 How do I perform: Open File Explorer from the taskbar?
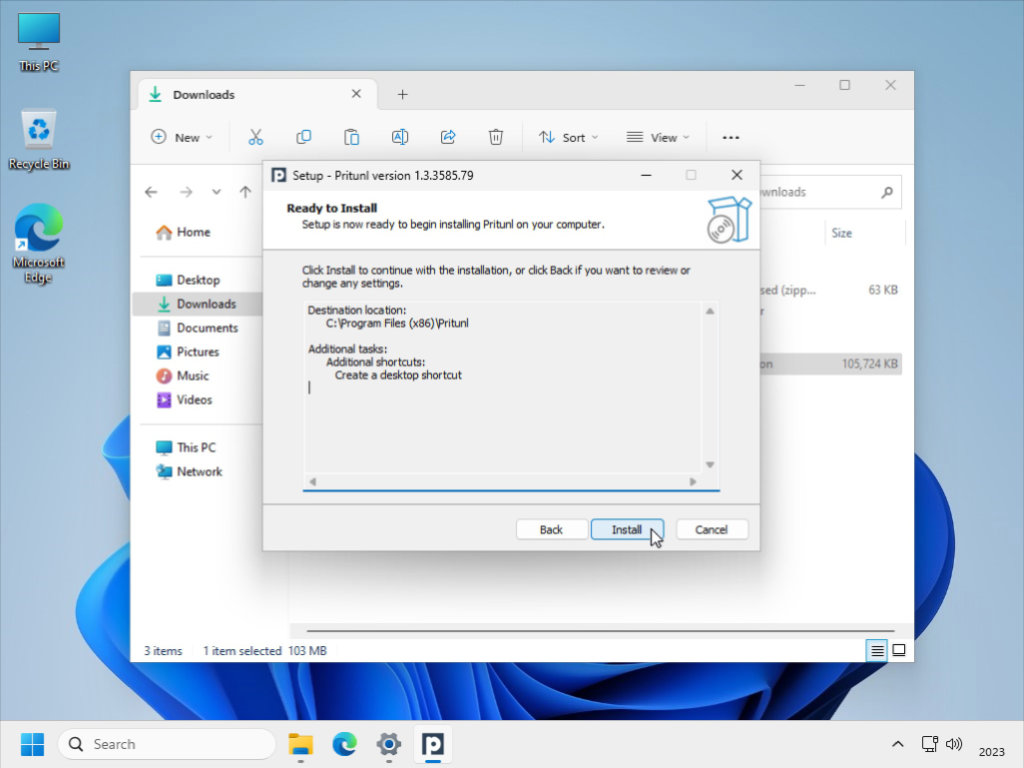[300, 744]
